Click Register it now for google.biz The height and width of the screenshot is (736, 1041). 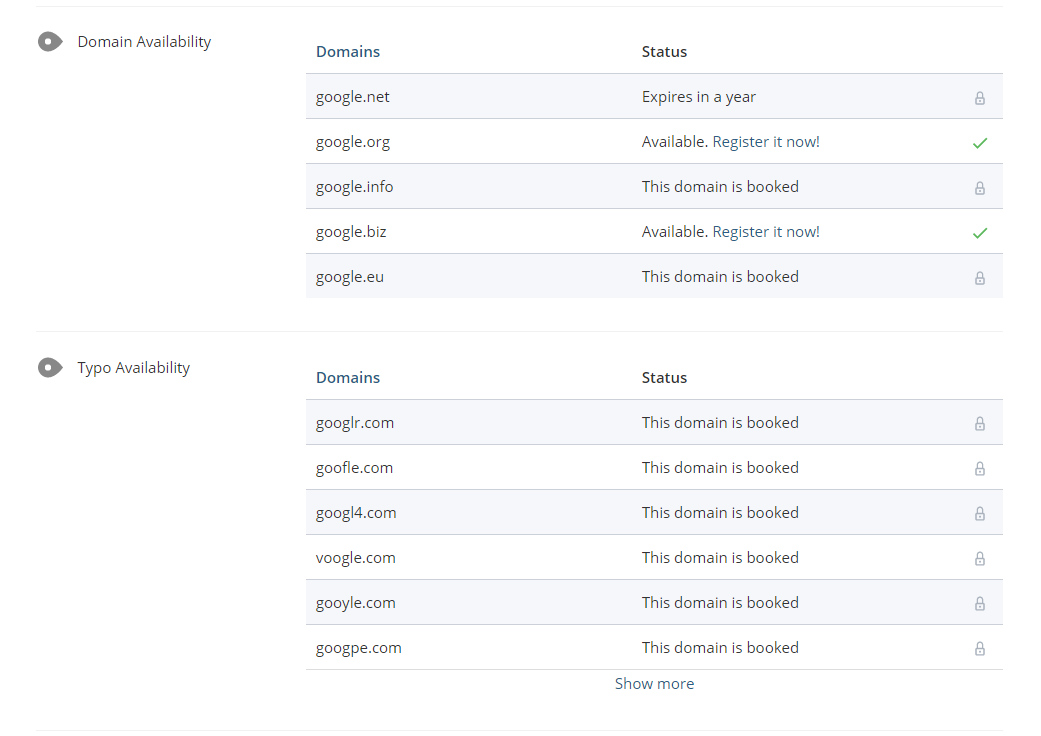766,232
